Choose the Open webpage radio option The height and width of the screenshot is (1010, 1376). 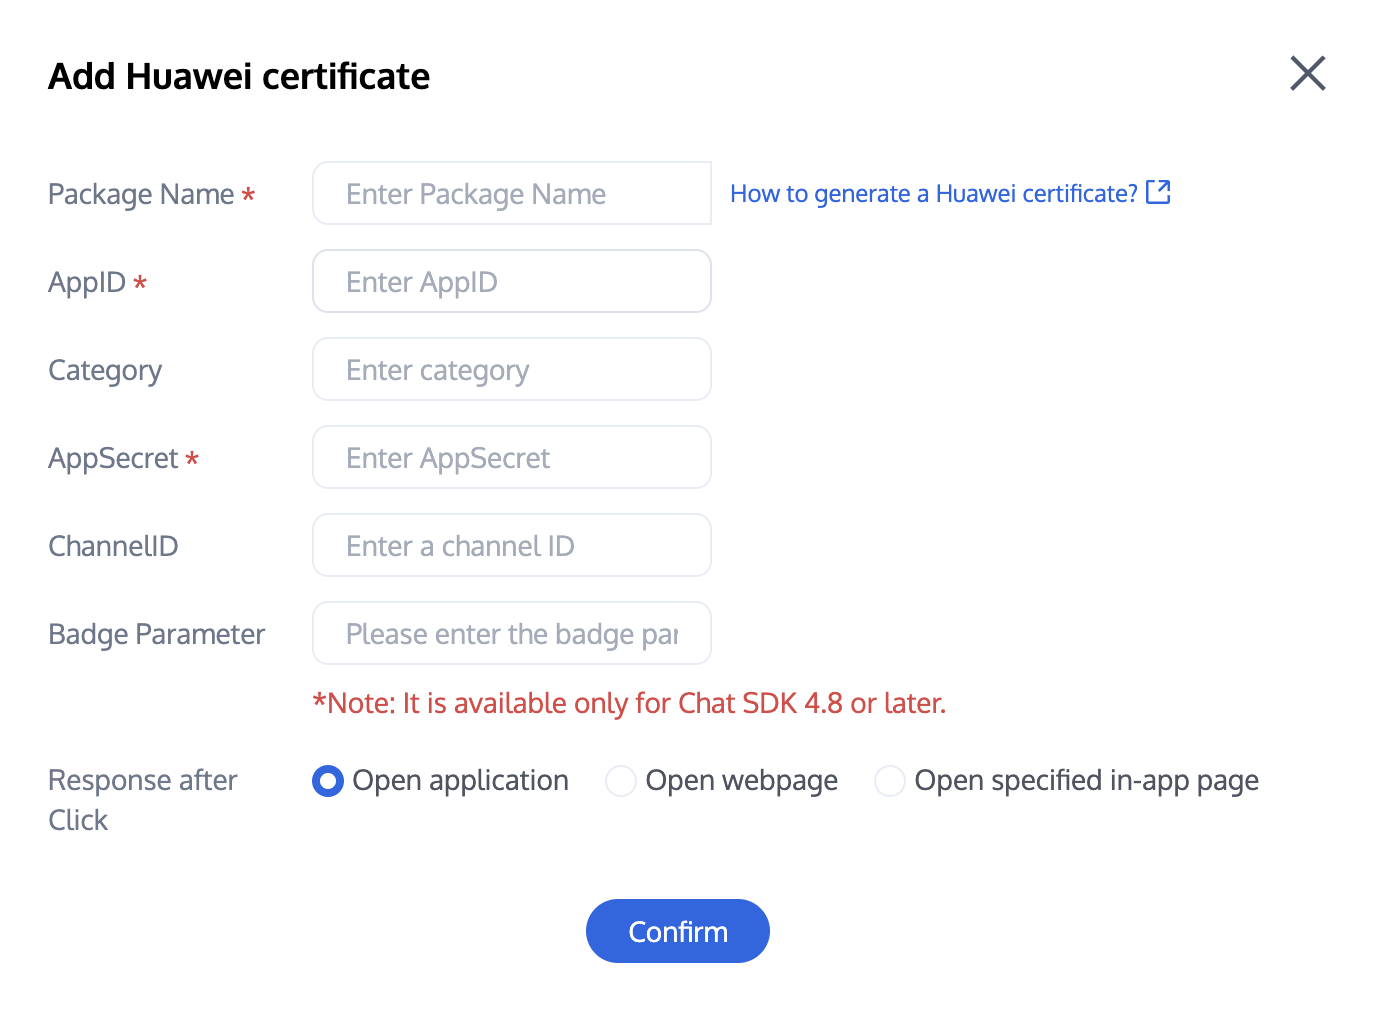621,780
